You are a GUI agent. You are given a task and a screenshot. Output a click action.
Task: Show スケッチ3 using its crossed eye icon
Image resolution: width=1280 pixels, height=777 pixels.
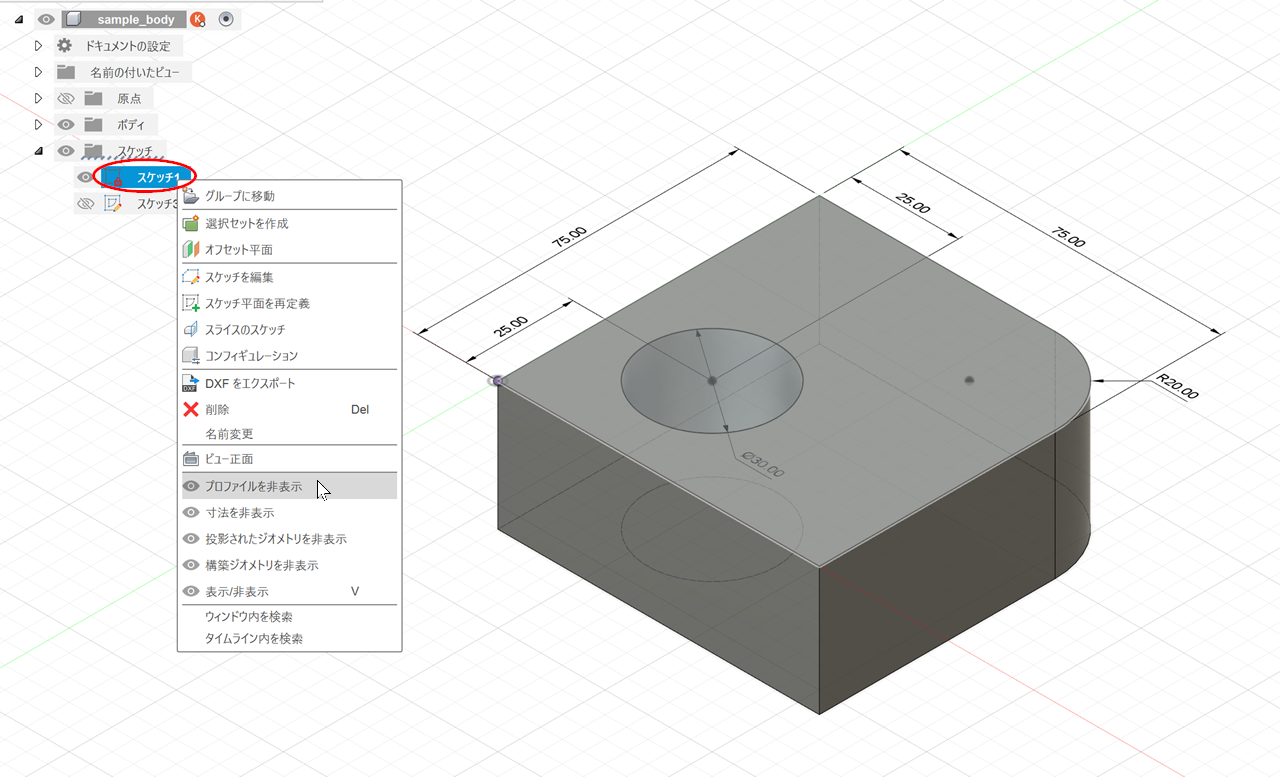[86, 203]
